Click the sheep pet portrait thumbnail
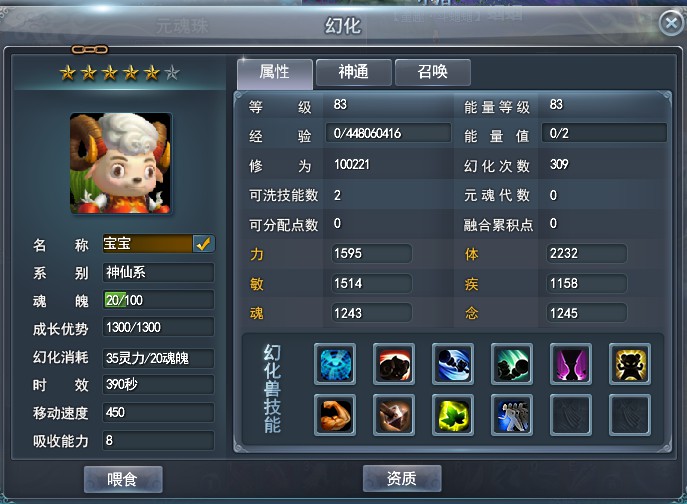687x504 pixels. coord(120,163)
